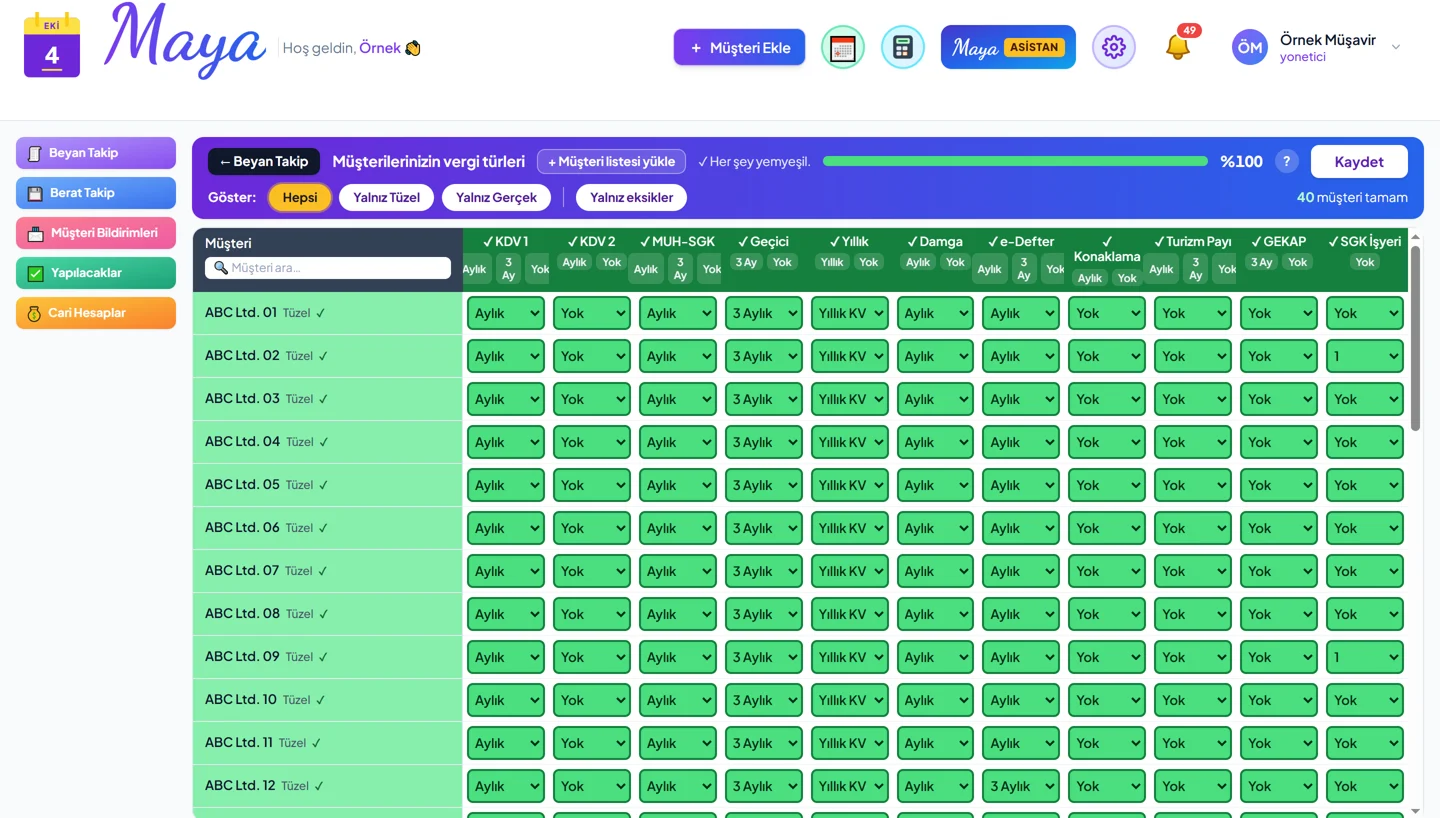This screenshot has height=818, width=1440.
Task: Click the Müşteri Ekle button
Action: (739, 47)
